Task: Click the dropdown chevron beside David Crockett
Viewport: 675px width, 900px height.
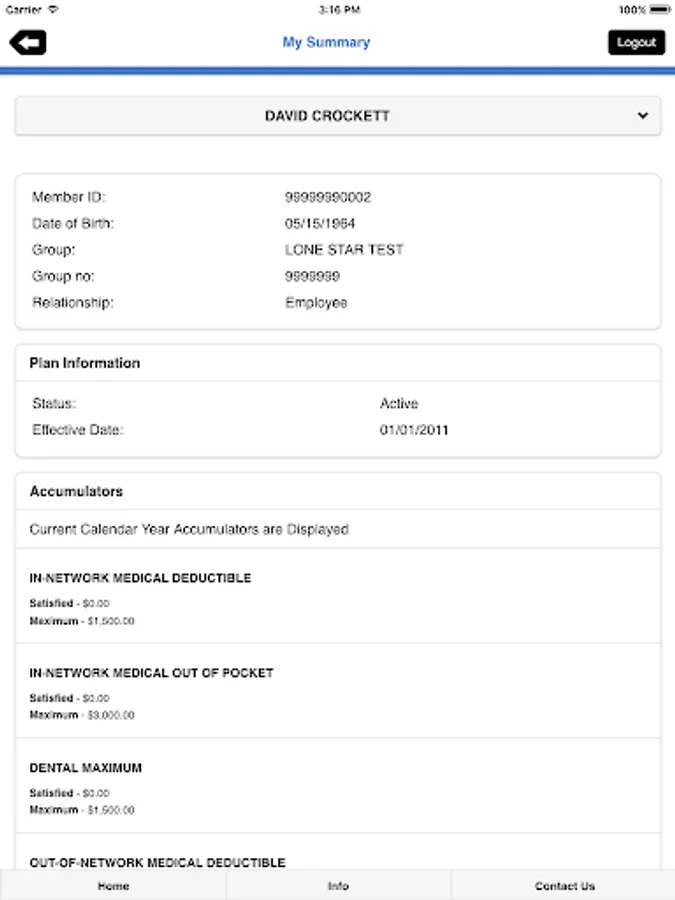Action: 642,116
